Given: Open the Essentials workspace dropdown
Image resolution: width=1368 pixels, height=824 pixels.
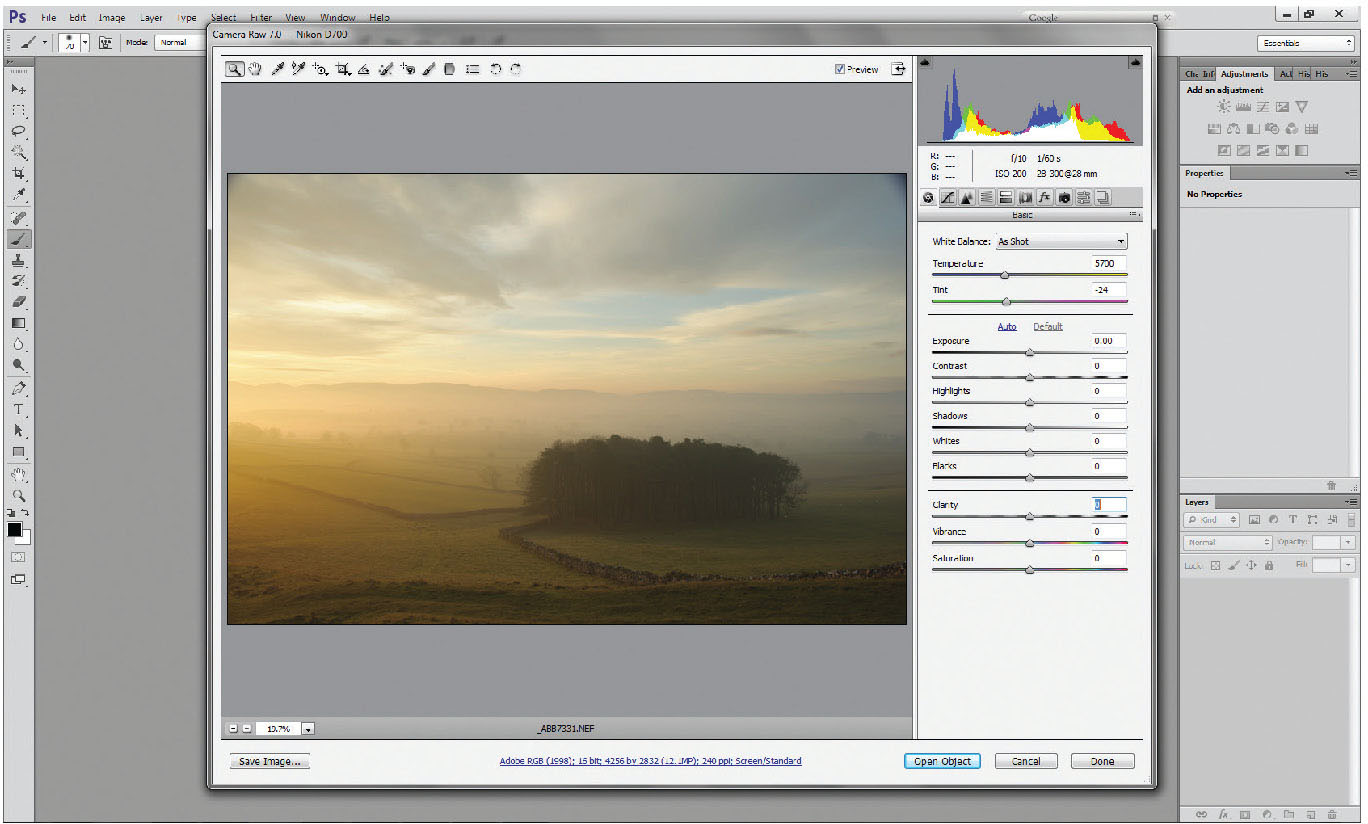Looking at the screenshot, I should tap(1306, 43).
